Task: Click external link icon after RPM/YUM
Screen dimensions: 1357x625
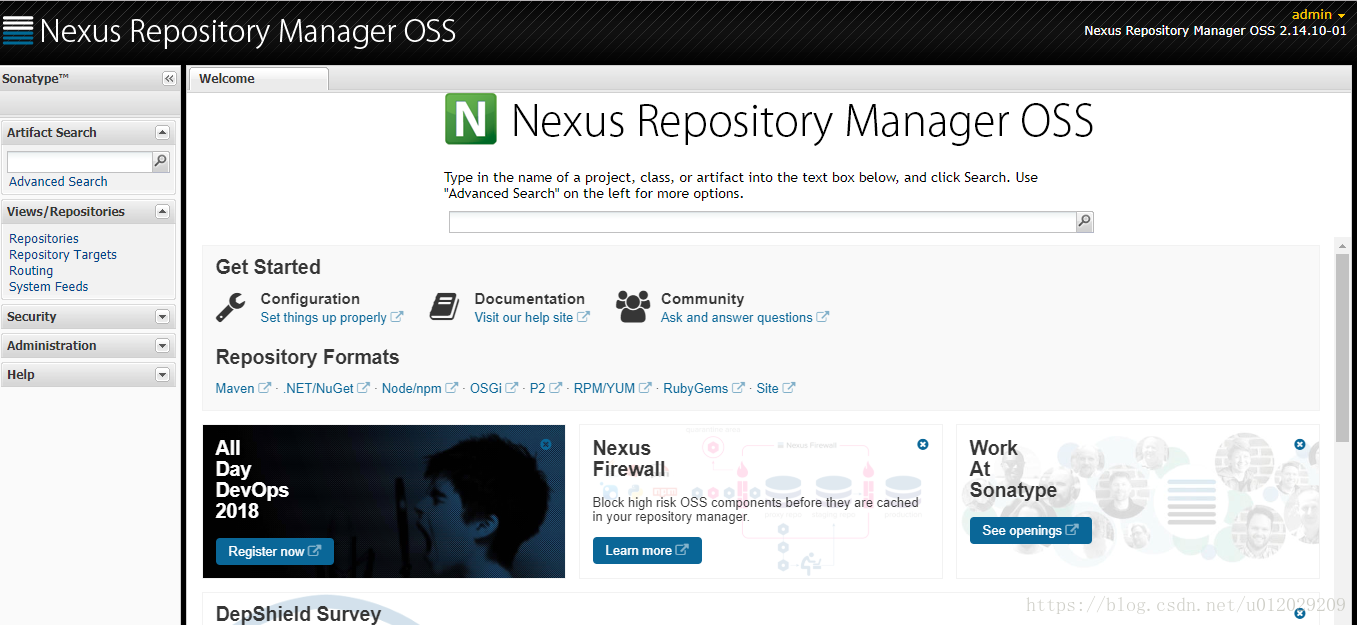Action: point(646,388)
